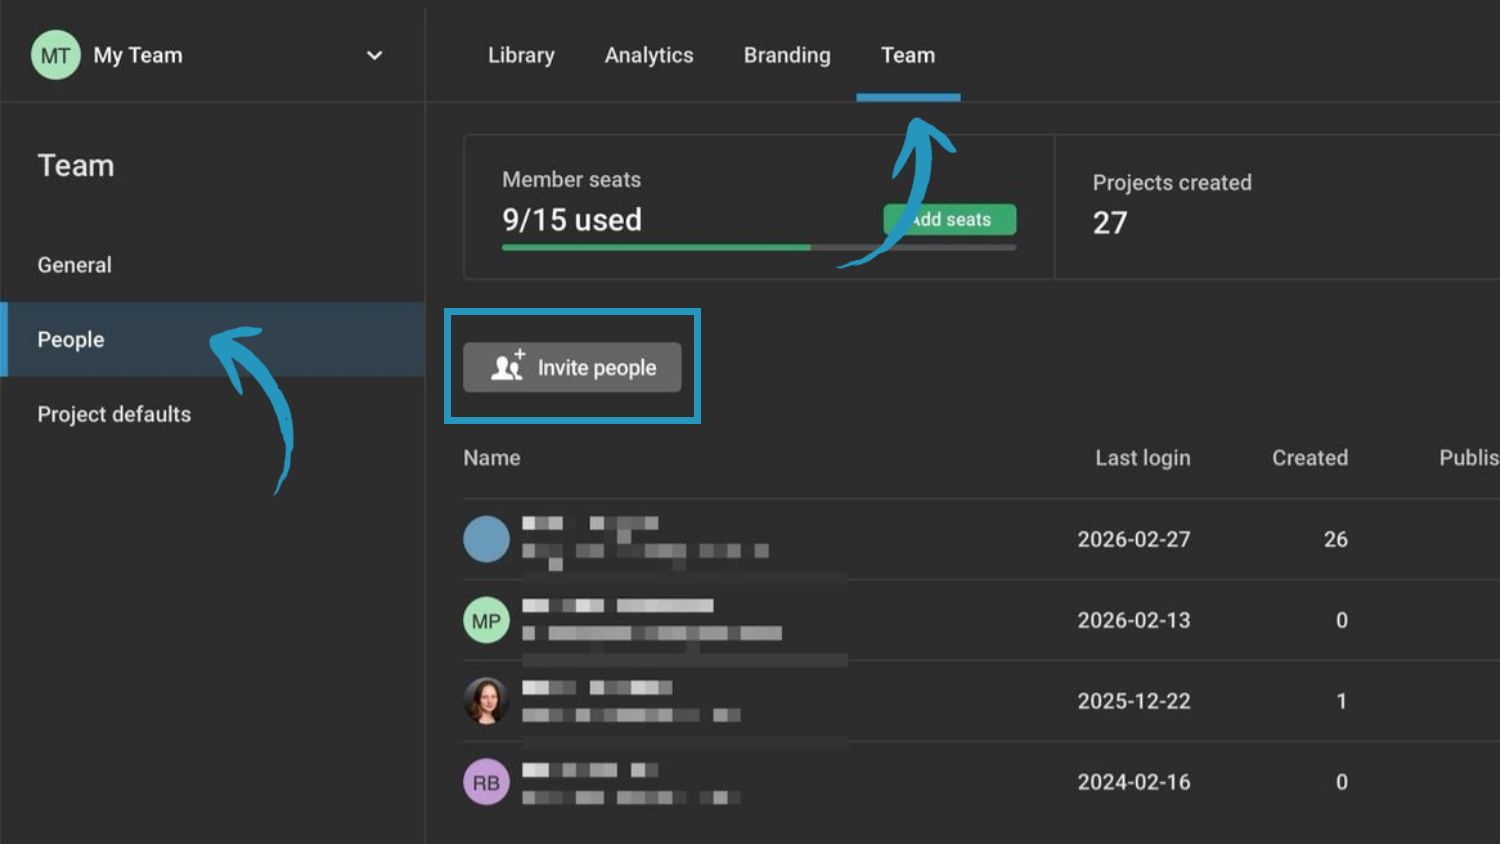Click the add-person icon on Invite button

[x=508, y=367]
